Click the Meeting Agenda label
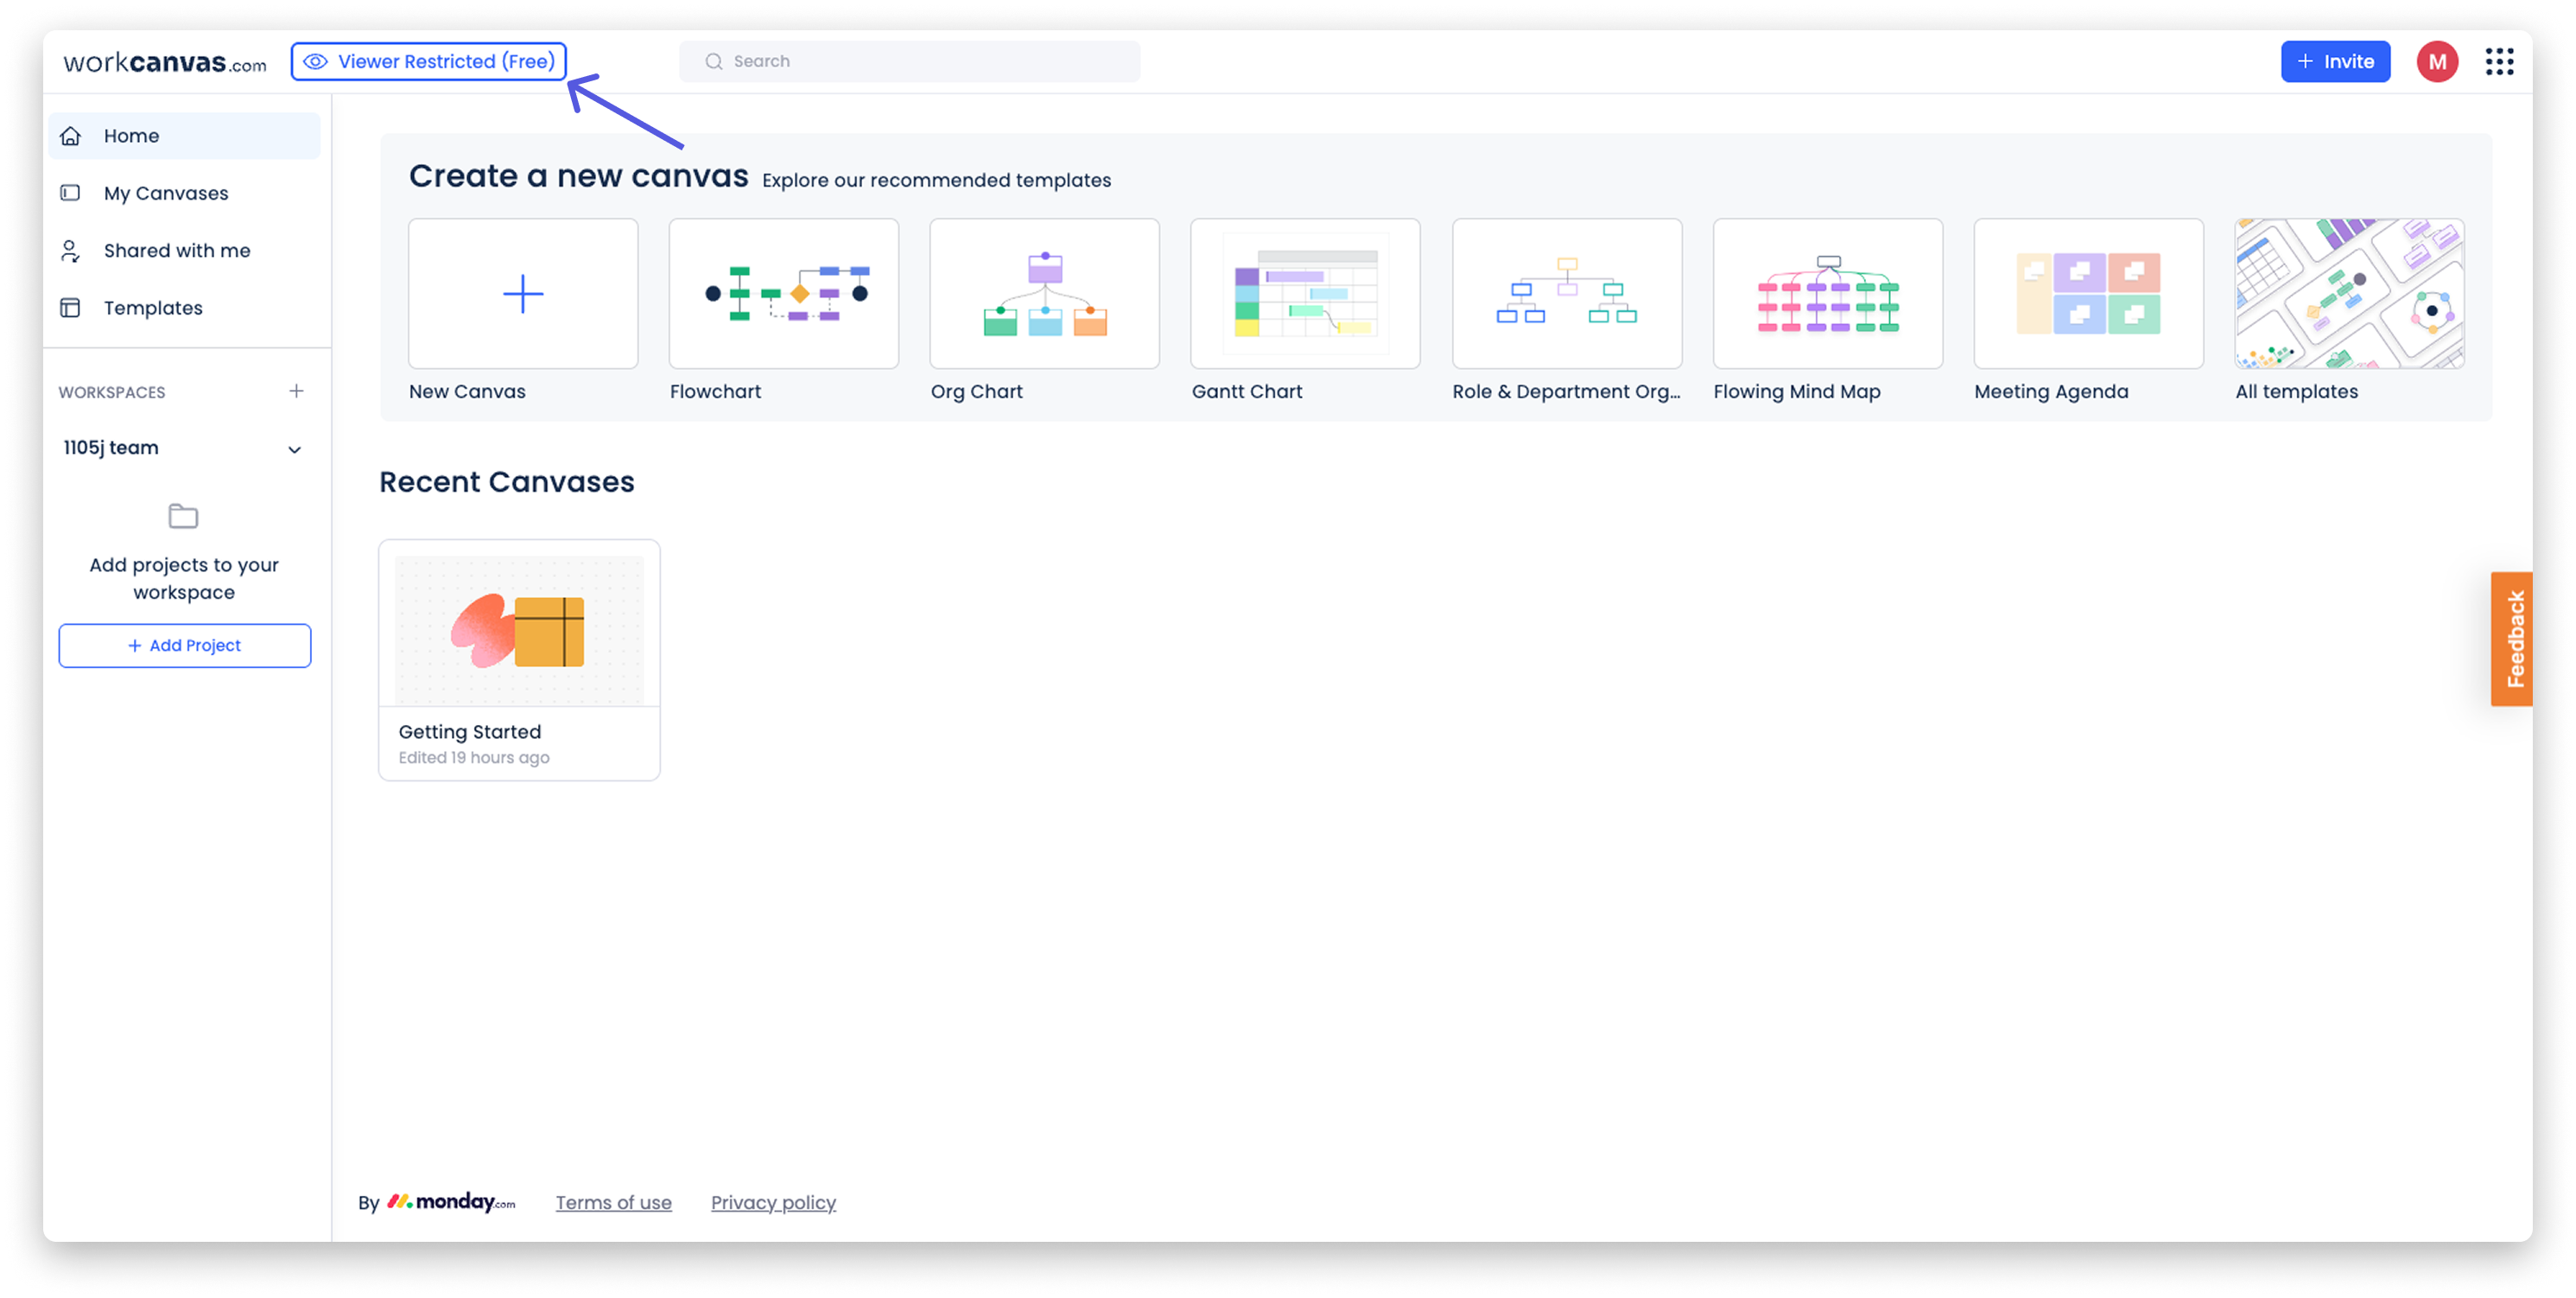 coord(2050,391)
